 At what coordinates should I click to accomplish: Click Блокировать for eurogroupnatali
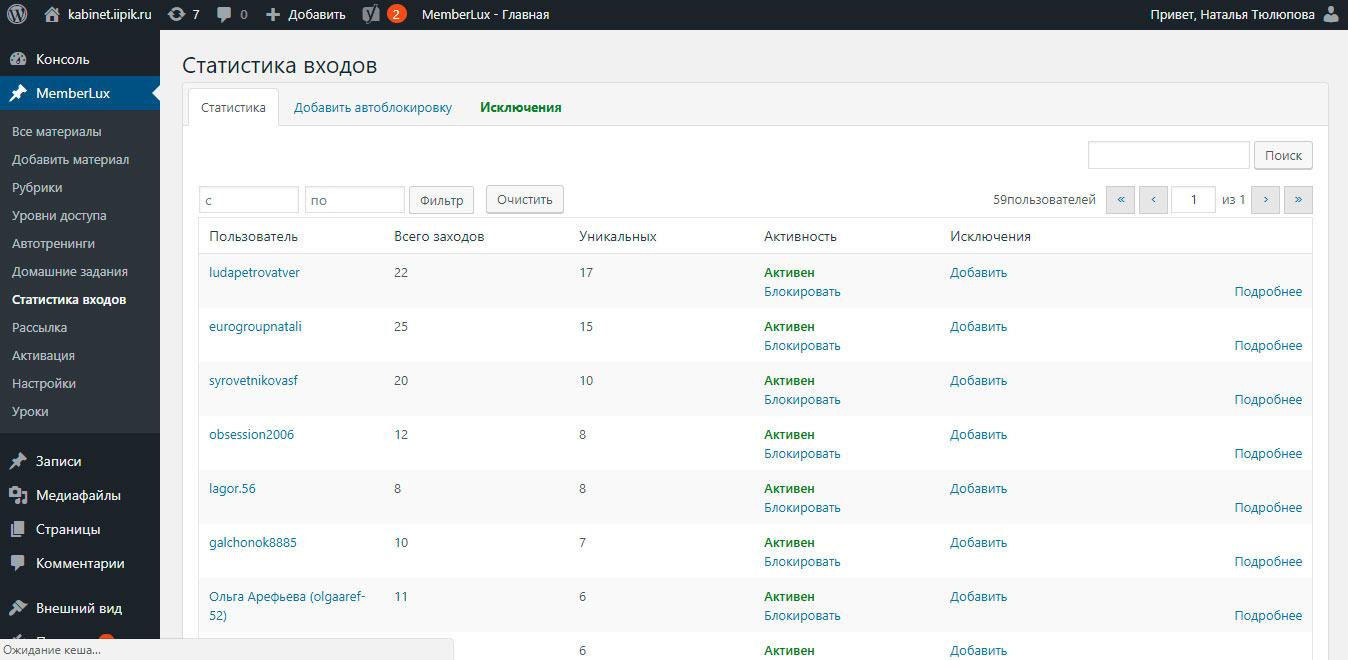tap(802, 346)
